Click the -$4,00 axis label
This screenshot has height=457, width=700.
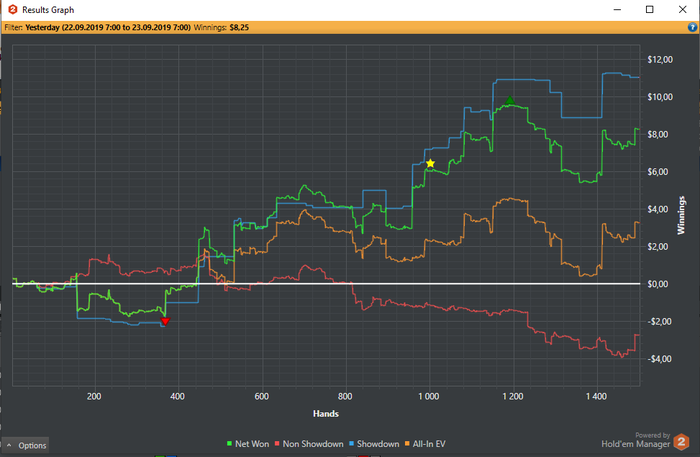coord(660,359)
